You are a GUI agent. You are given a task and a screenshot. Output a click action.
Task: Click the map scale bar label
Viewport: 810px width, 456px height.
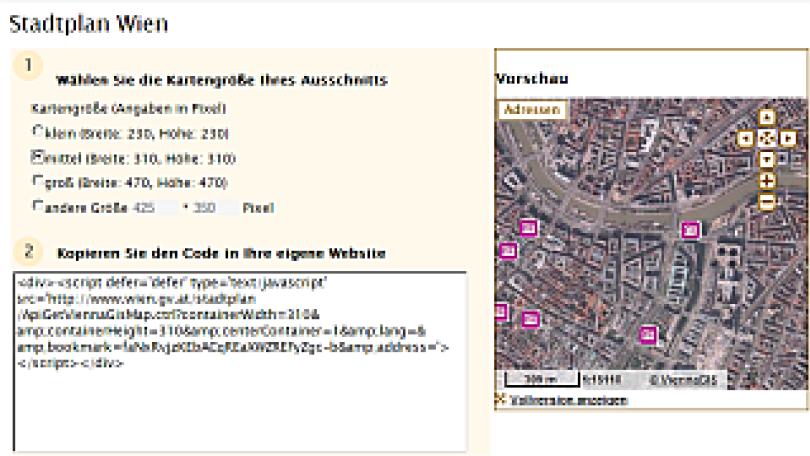pyautogui.click(x=541, y=379)
